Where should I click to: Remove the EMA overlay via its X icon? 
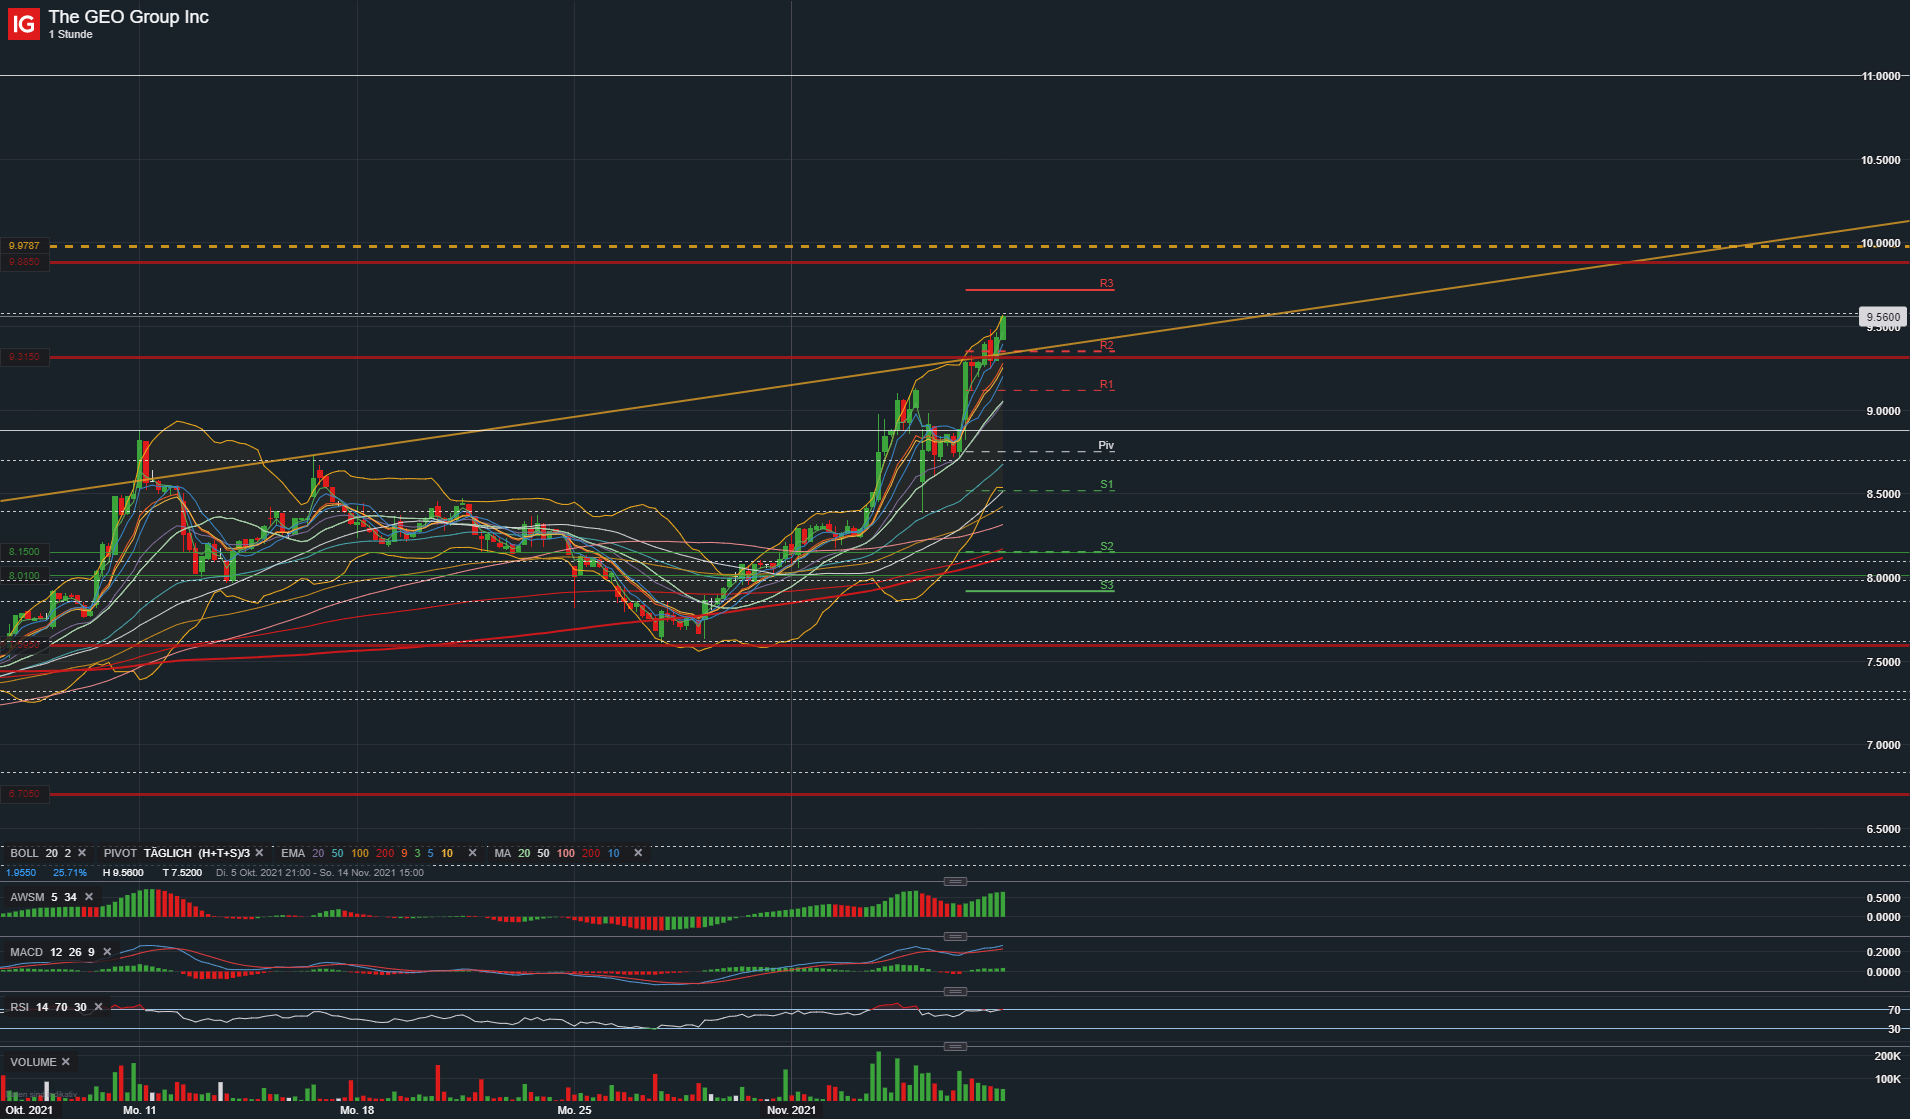click(x=471, y=853)
